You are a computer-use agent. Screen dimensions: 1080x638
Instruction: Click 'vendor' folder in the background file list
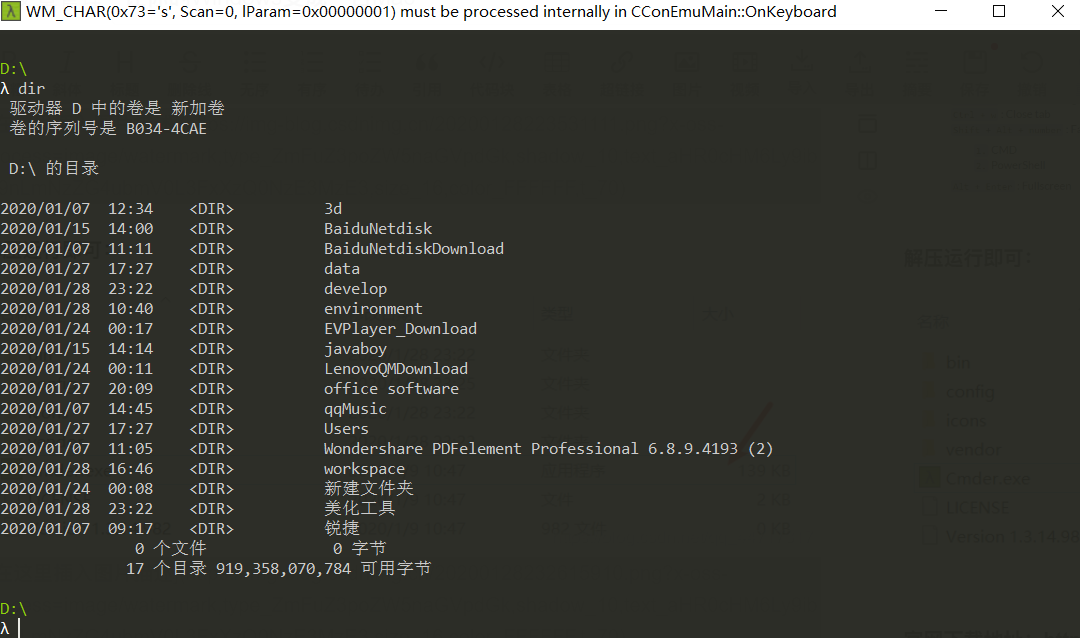(x=973, y=449)
